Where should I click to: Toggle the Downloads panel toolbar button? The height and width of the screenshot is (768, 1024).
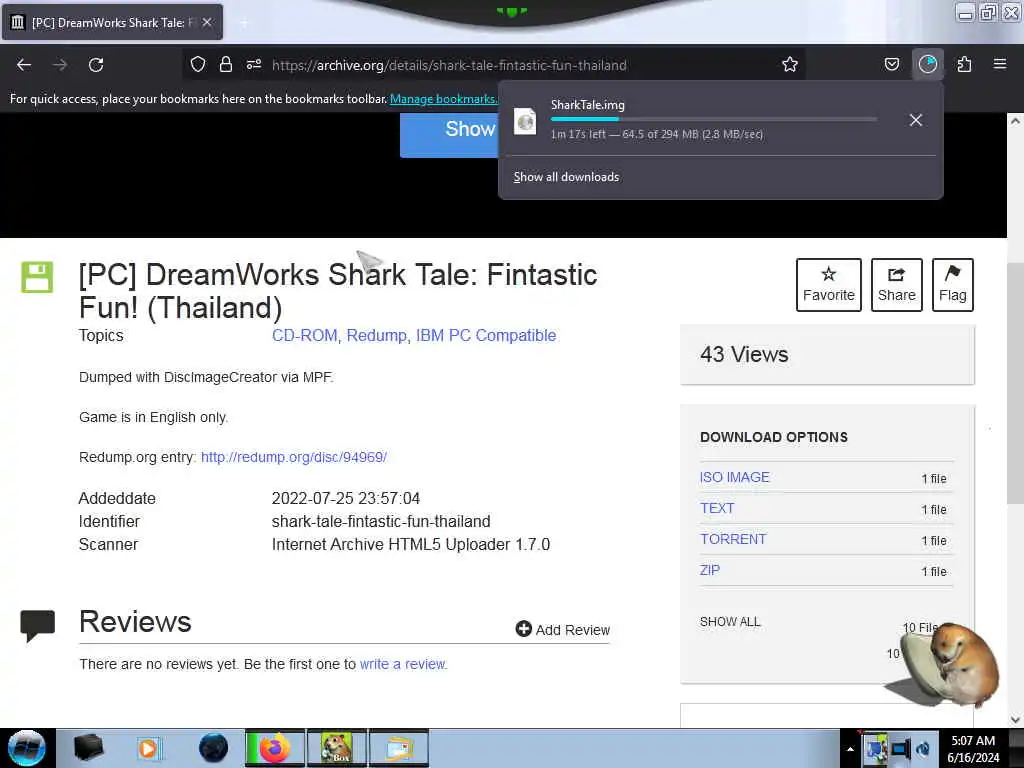(927, 64)
